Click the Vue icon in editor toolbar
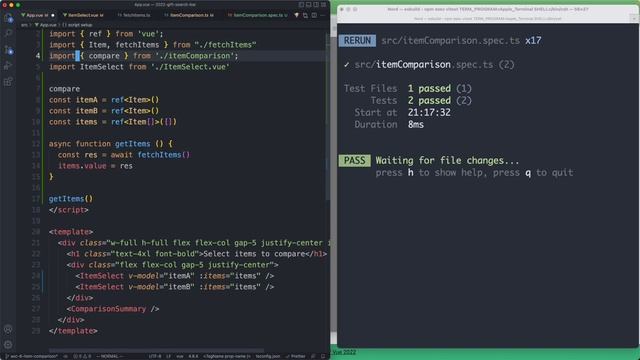Image resolution: width=640 pixels, height=360 pixels. pyautogui.click(x=296, y=15)
